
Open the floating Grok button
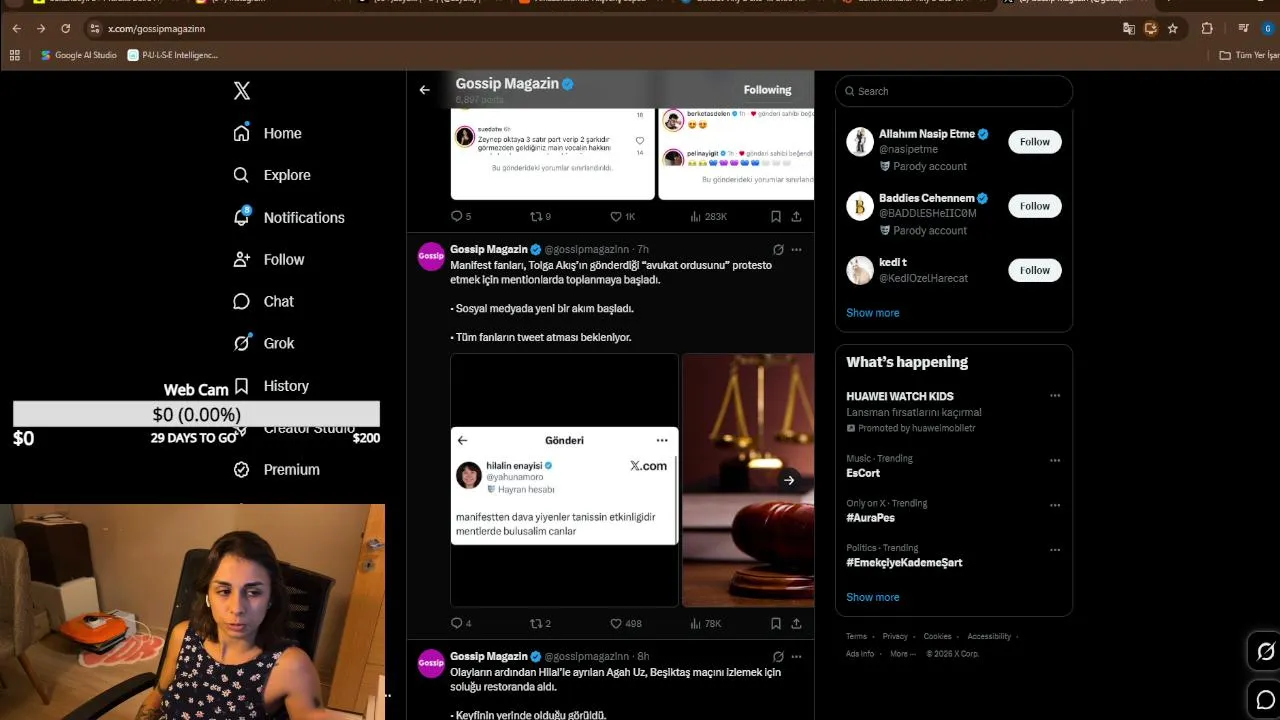[x=1265, y=652]
